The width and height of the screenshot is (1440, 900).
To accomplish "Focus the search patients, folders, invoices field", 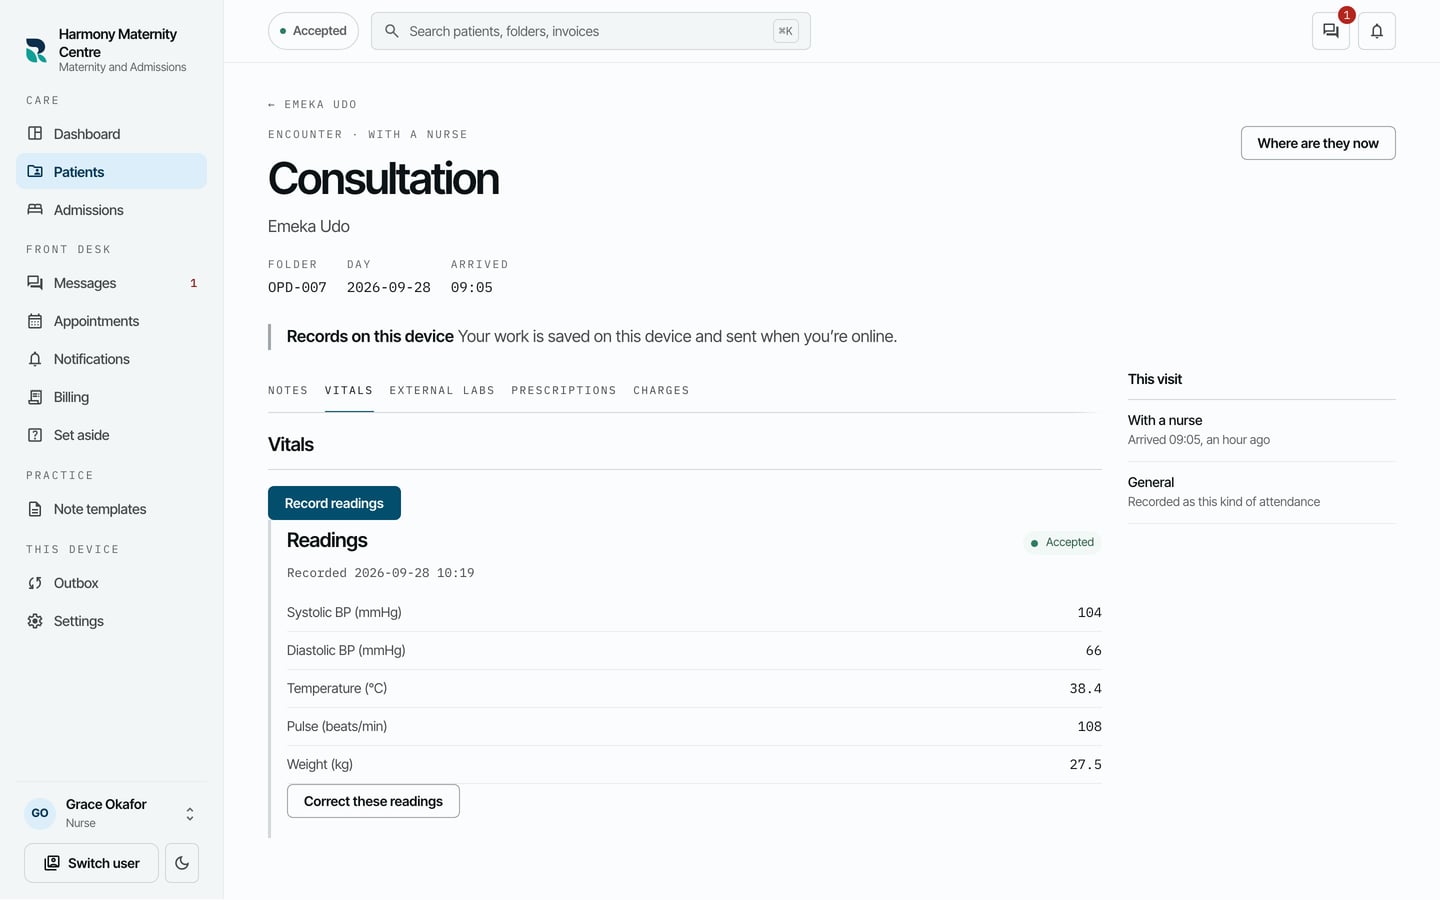I will [x=591, y=31].
